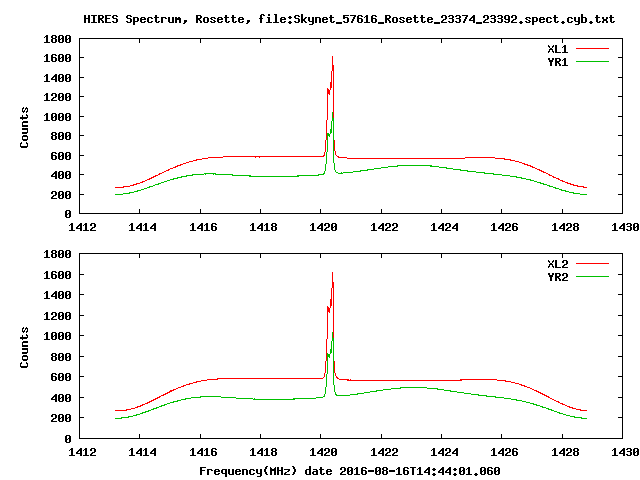Click the 1600 y-axis label on top plot
Image resolution: width=640 pixels, height=480 pixels.
pos(57,58)
